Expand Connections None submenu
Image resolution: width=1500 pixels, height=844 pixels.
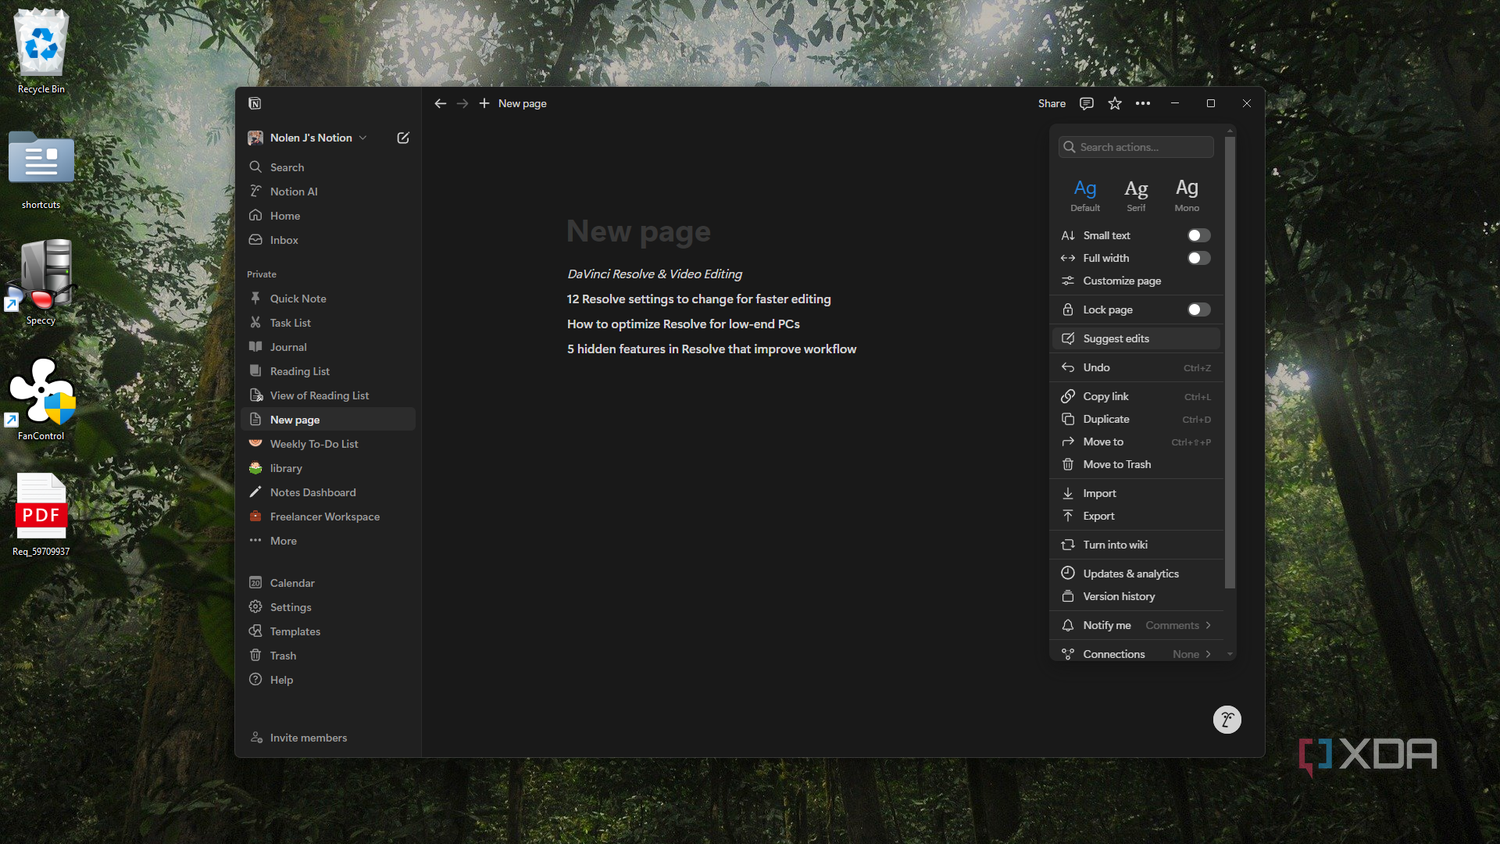coord(1138,654)
